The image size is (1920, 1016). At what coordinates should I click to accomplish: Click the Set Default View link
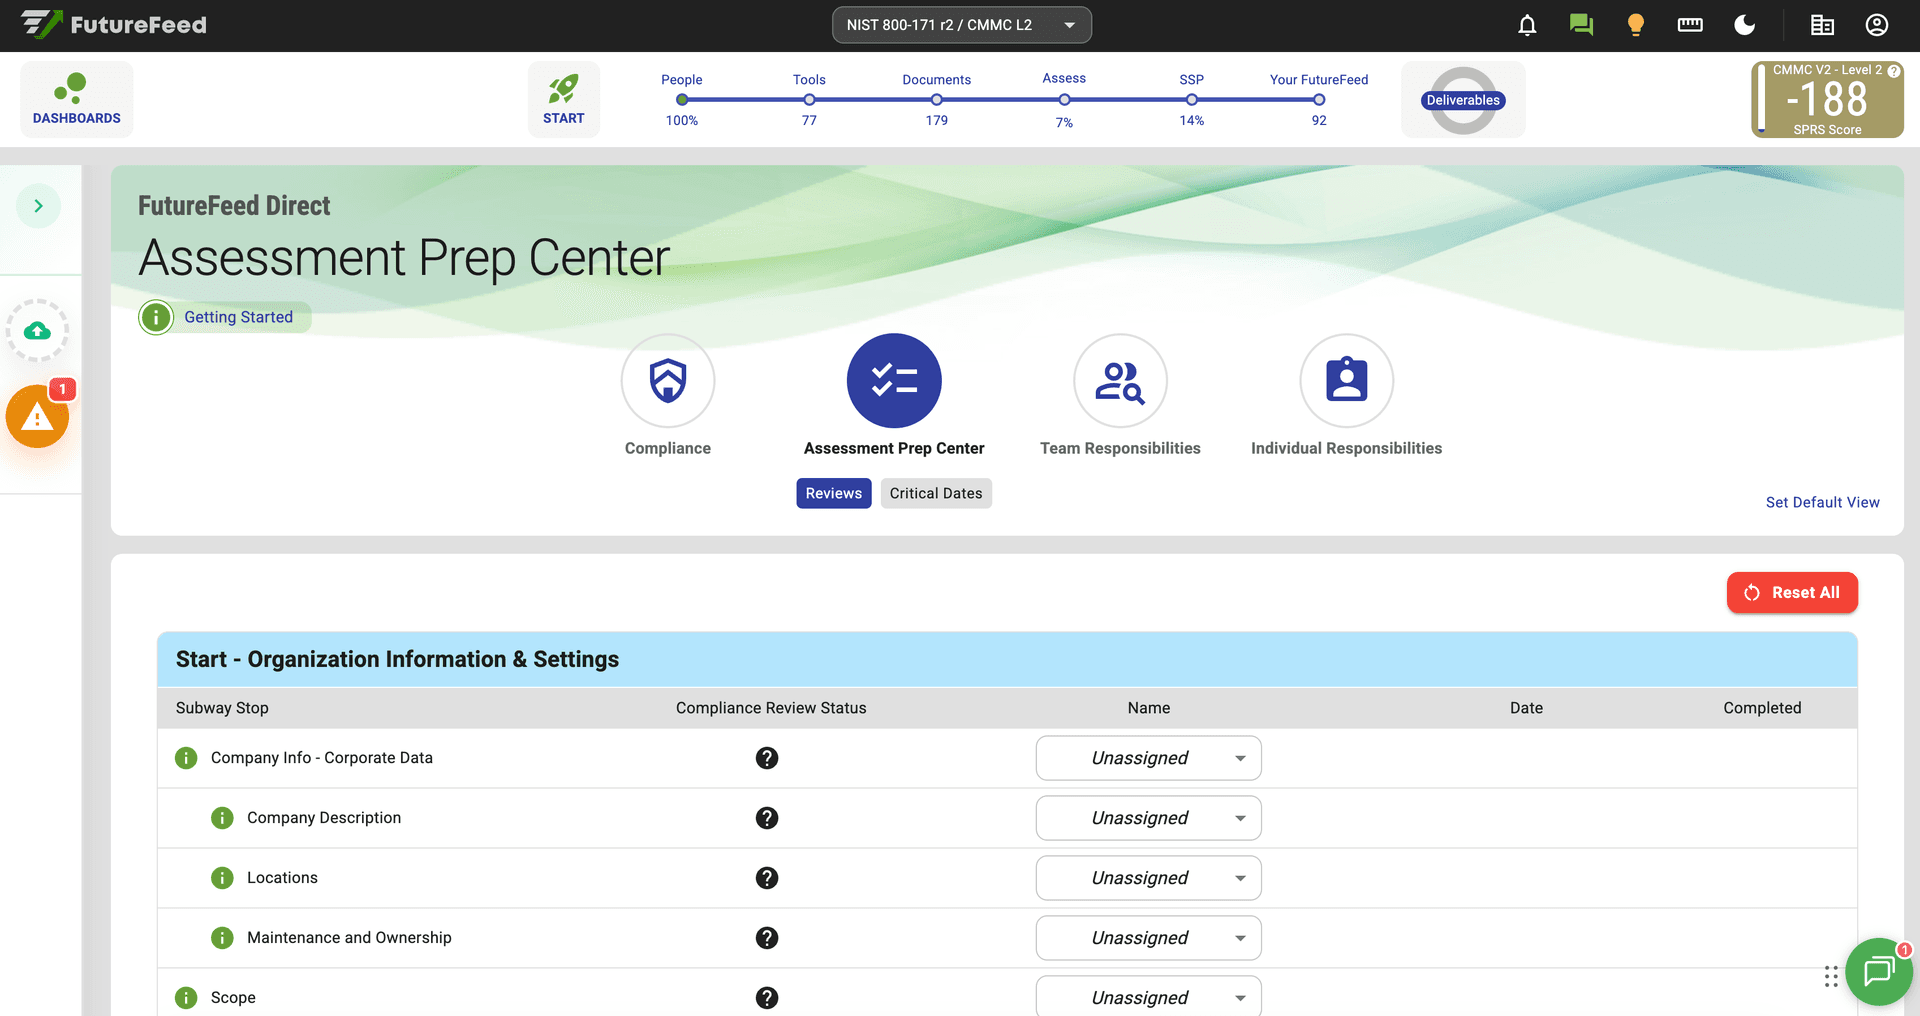tap(1823, 502)
